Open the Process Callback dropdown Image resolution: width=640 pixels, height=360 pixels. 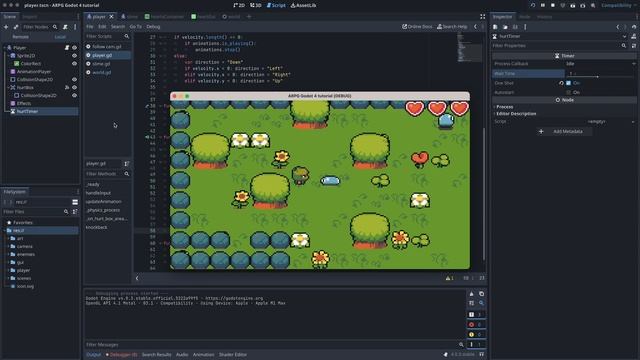coord(600,64)
